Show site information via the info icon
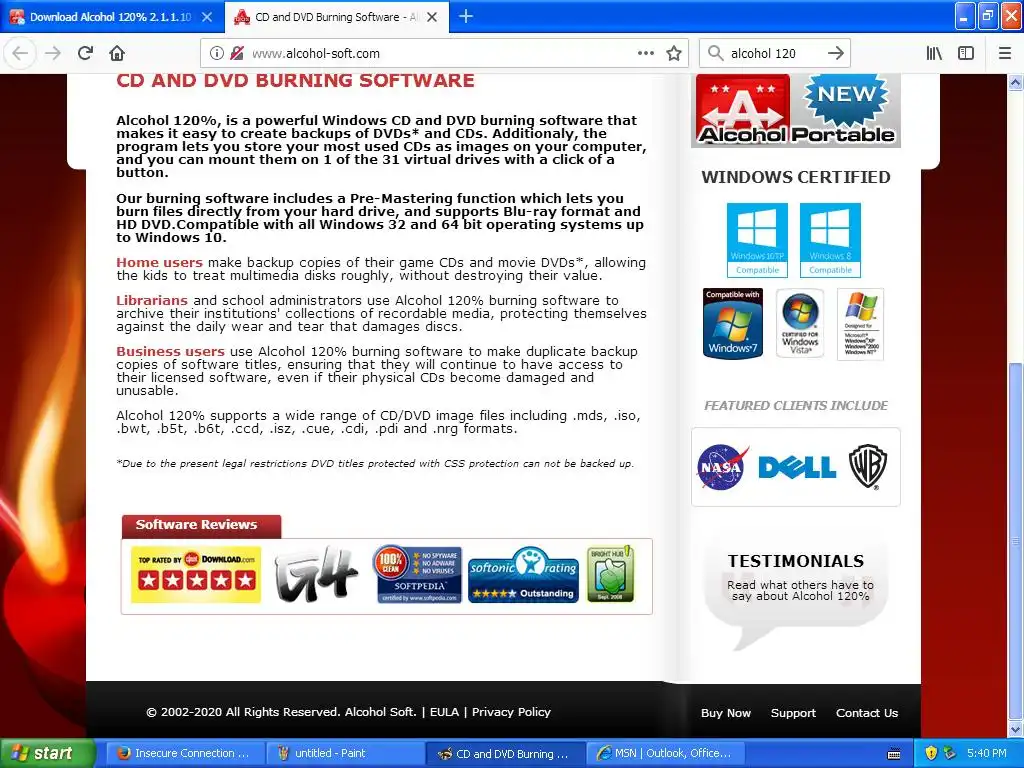Viewport: 1024px width, 768px height. pos(216,53)
